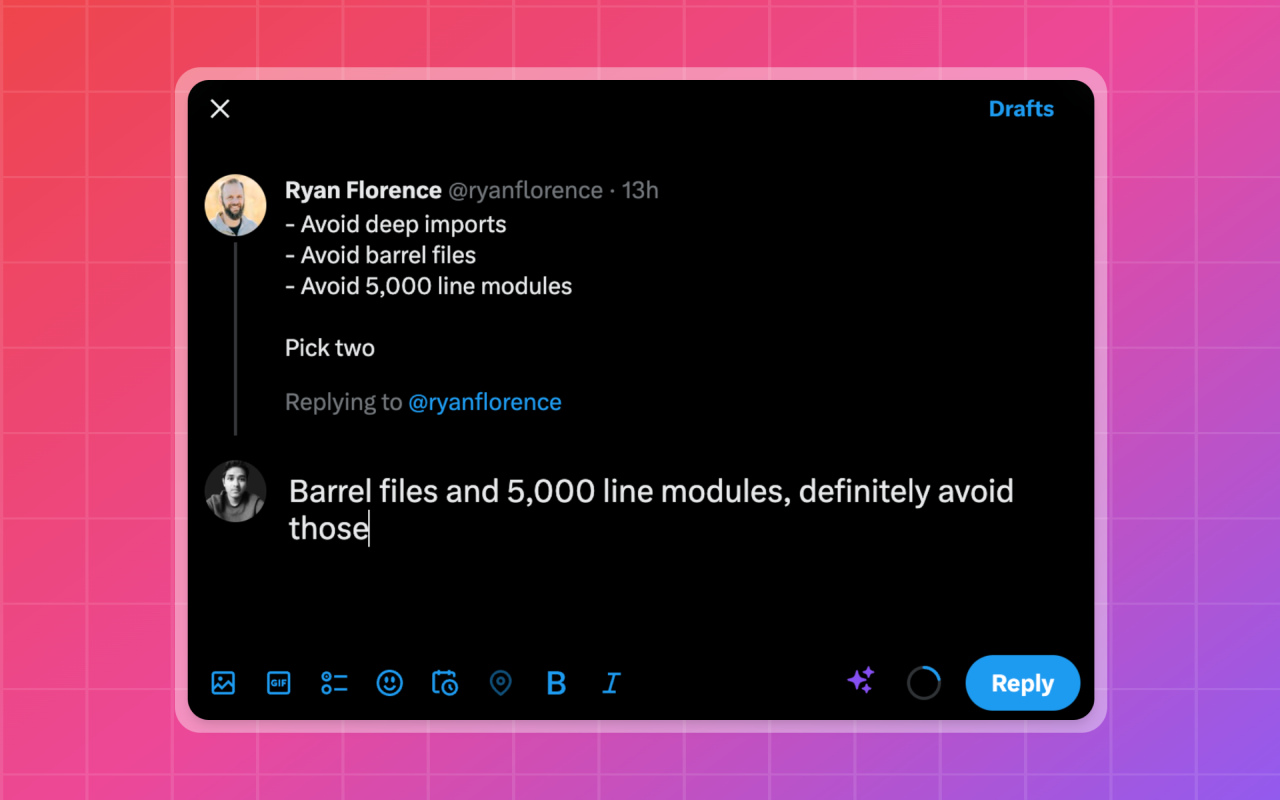The image size is (1280, 800).
Task: Click the character count progress circle
Action: tap(923, 683)
